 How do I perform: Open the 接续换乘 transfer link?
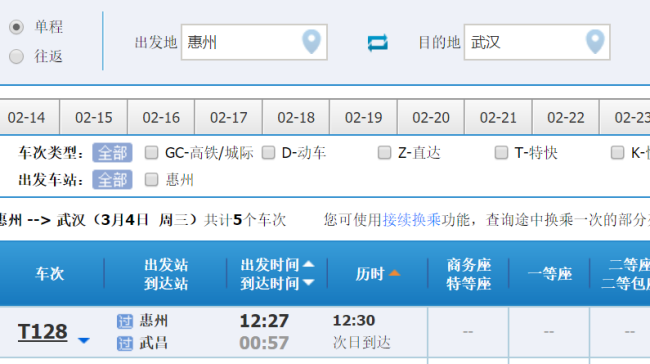pyautogui.click(x=412, y=220)
